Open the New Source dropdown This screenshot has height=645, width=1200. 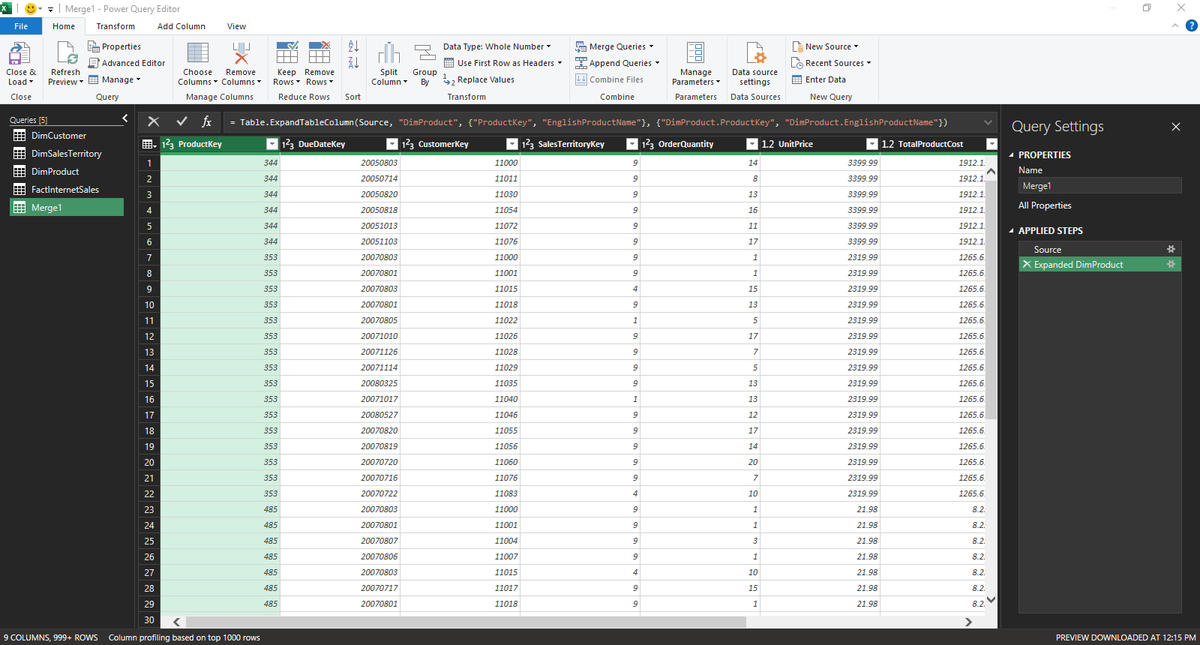pyautogui.click(x=824, y=46)
